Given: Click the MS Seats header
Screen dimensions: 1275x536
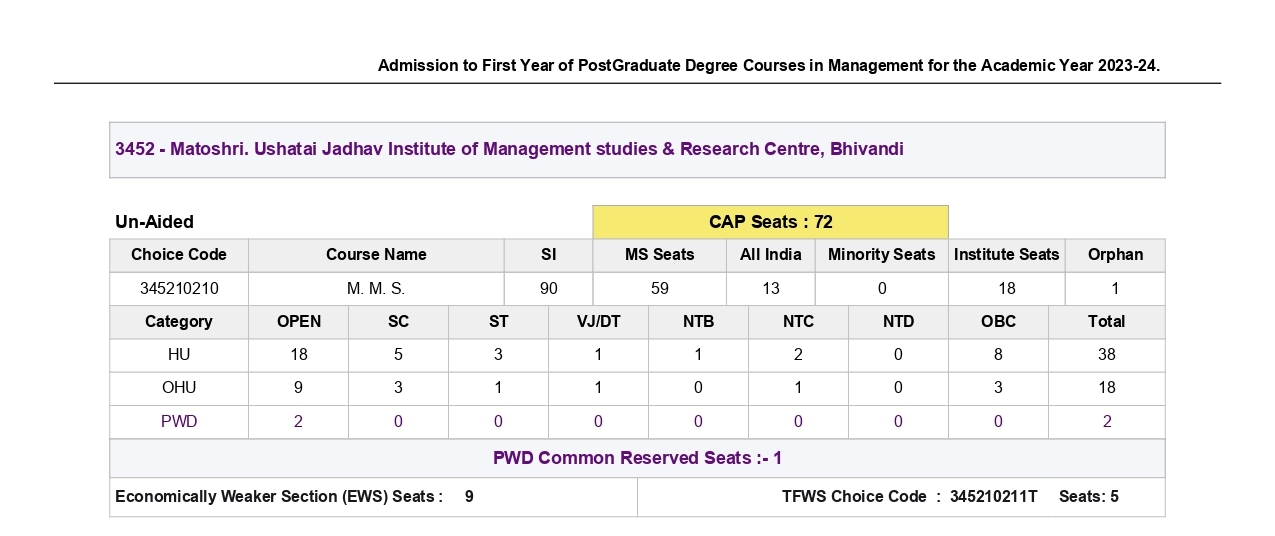Looking at the screenshot, I should [660, 255].
